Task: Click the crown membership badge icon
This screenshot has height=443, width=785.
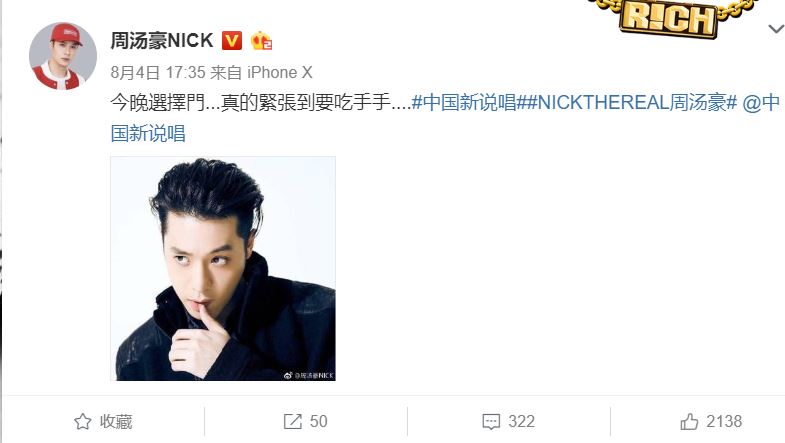Action: 261,41
